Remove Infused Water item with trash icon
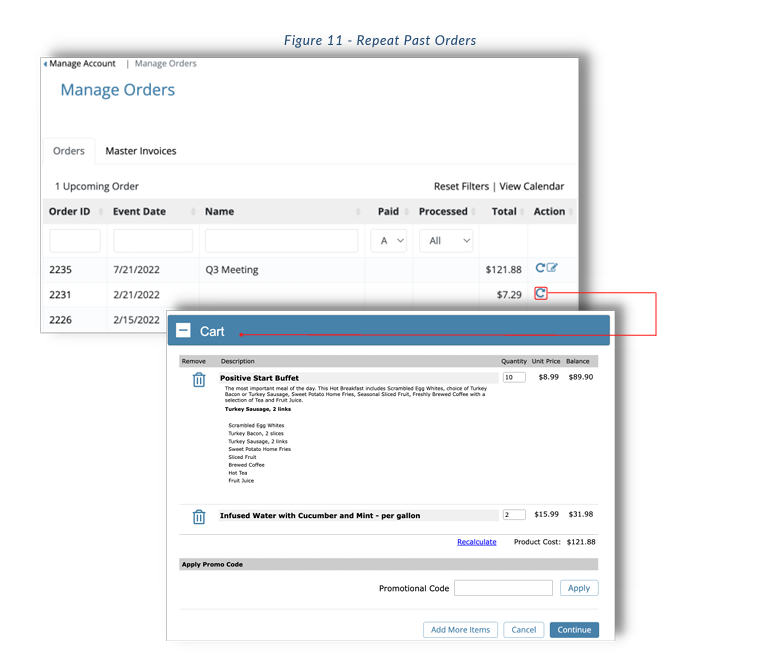Viewport: 764px width, 660px height. 199,517
